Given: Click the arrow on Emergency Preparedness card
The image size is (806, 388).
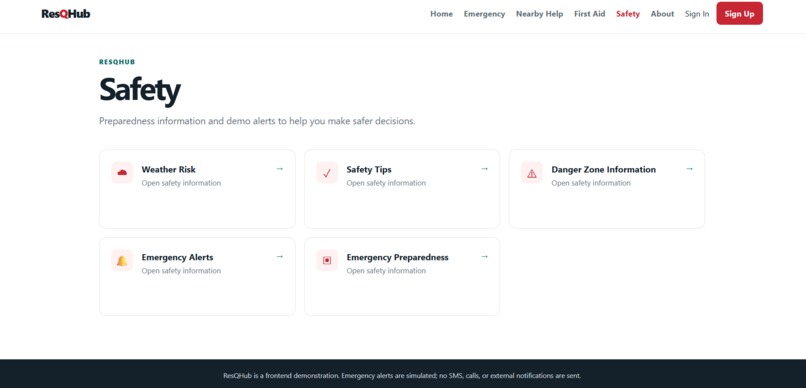Looking at the screenshot, I should click(x=484, y=256).
